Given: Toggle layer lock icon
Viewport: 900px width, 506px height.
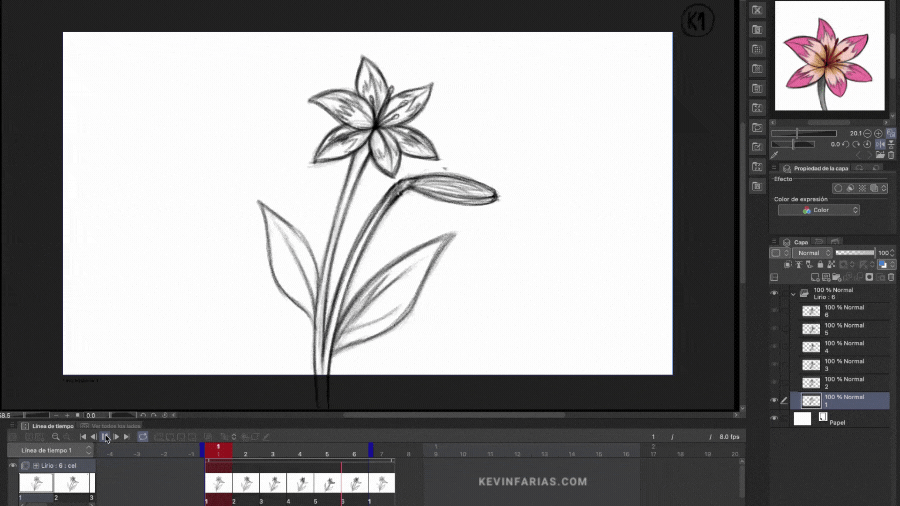Looking at the screenshot, I should coord(820,264).
